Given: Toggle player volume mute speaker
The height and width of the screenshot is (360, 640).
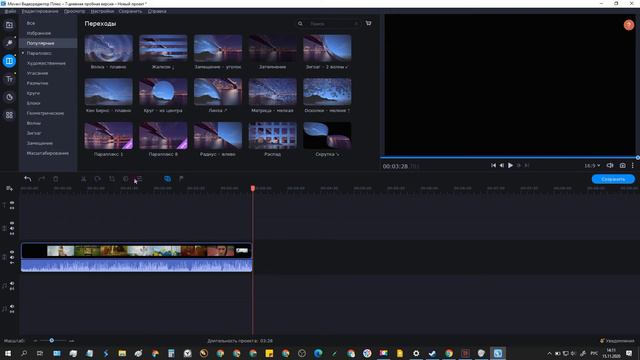Looking at the screenshot, I should coord(610,165).
